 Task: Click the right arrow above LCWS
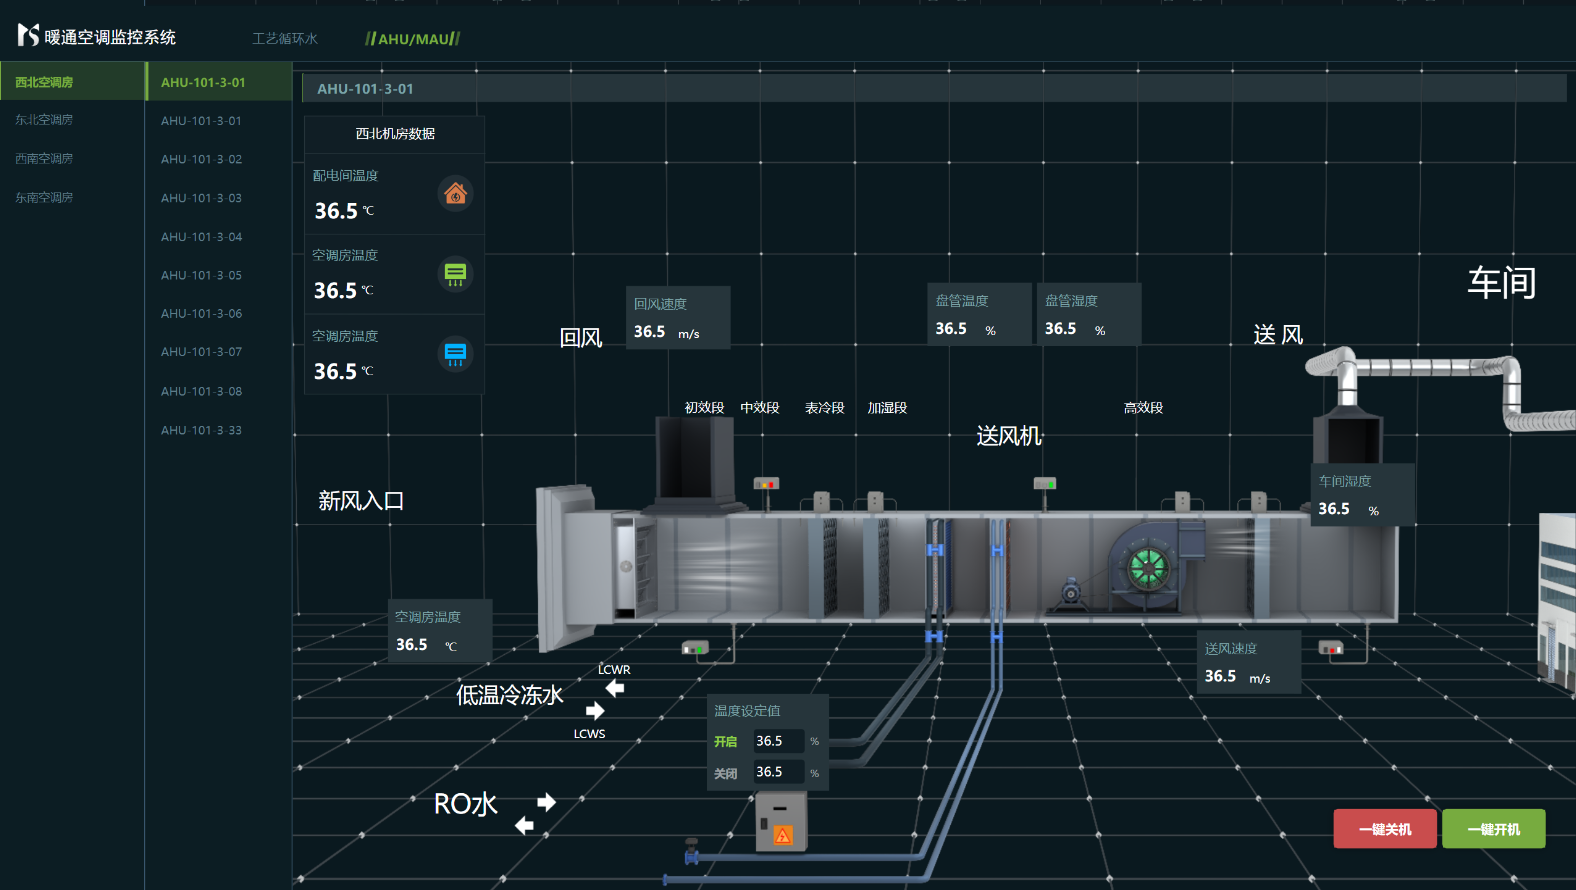pyautogui.click(x=595, y=710)
